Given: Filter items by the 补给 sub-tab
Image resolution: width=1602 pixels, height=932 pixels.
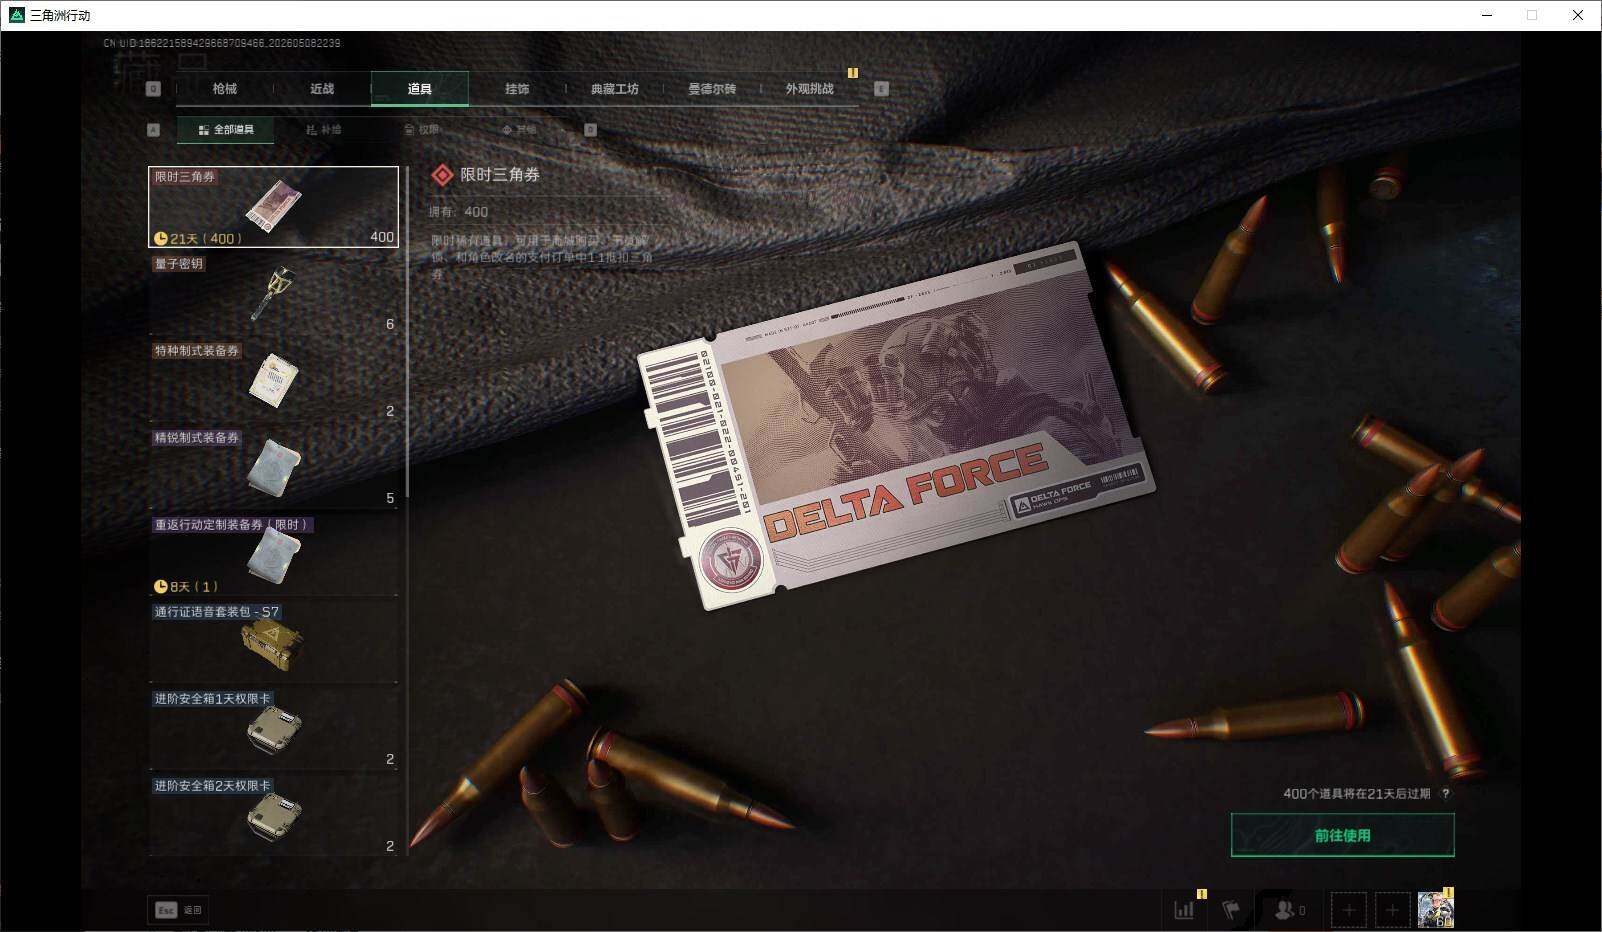Looking at the screenshot, I should point(323,130).
